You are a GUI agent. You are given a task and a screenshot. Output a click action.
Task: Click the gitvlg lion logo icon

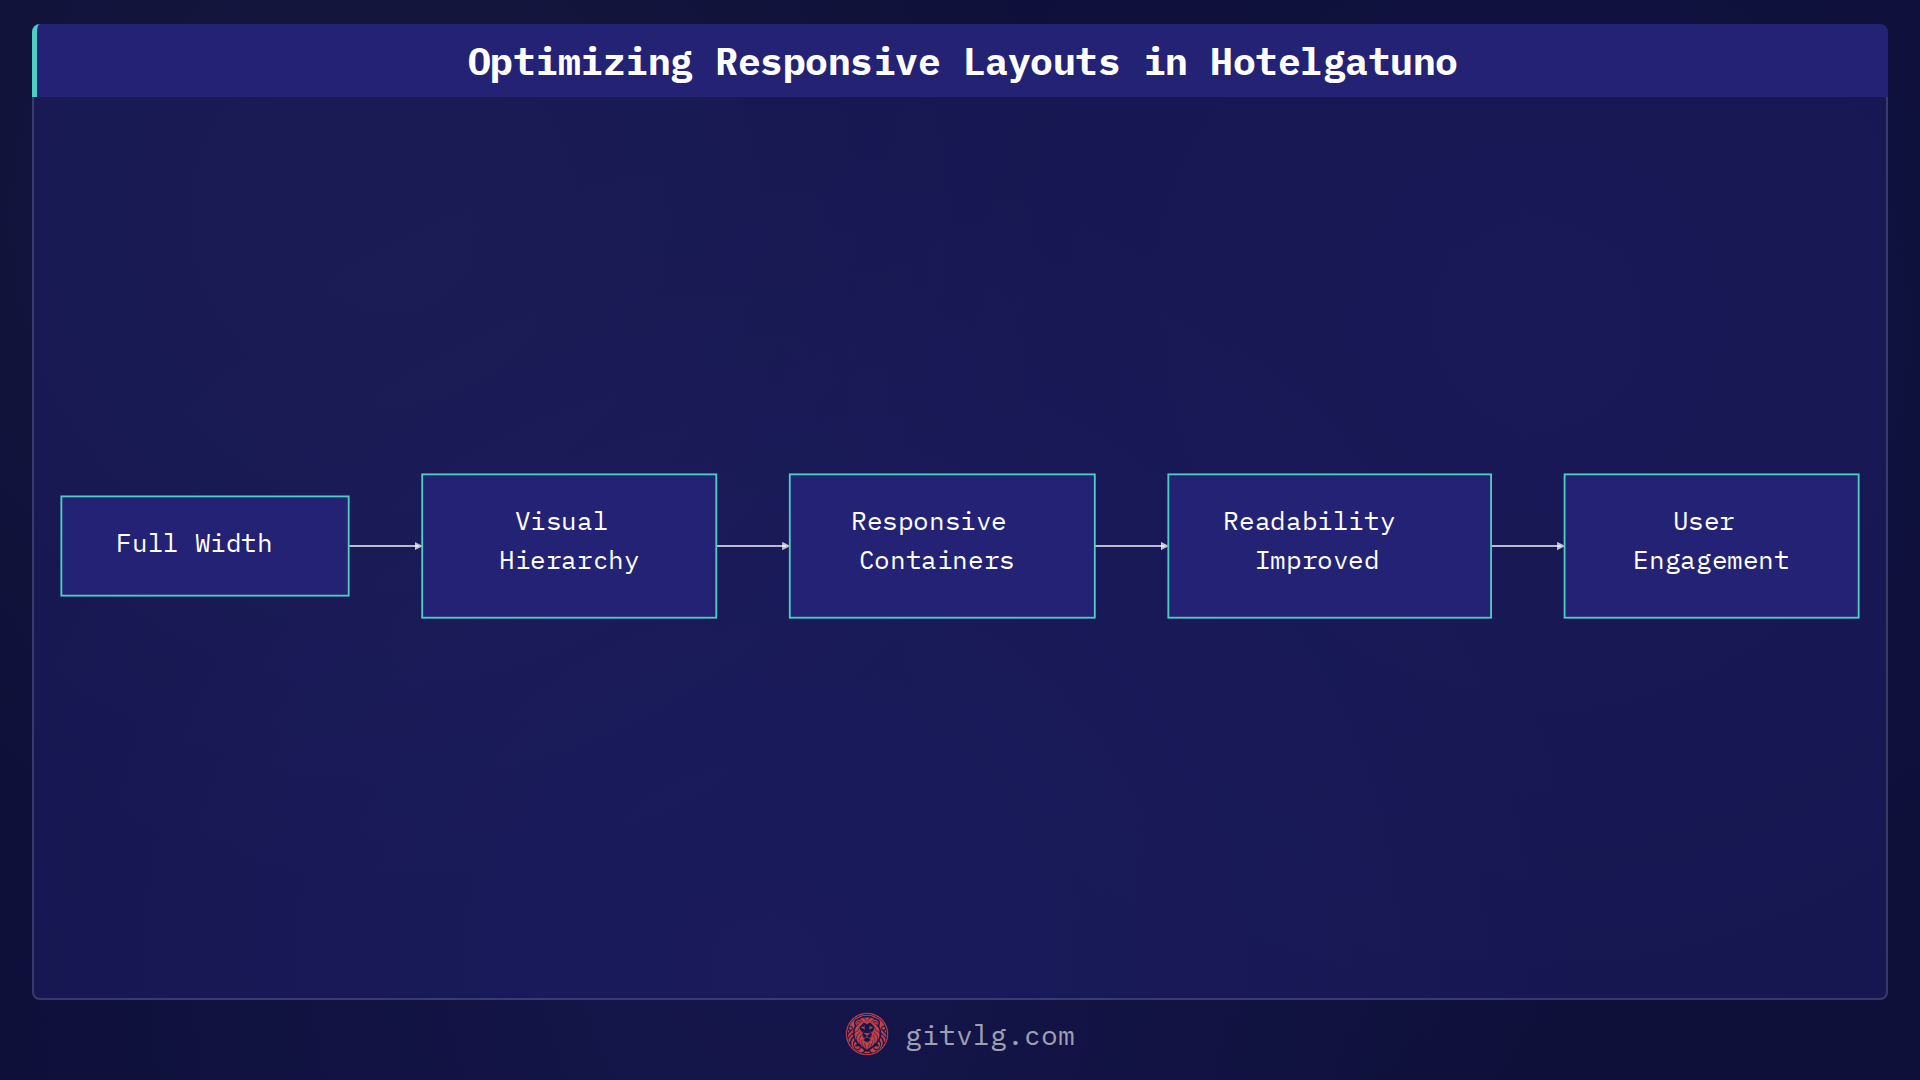pyautogui.click(x=867, y=1035)
